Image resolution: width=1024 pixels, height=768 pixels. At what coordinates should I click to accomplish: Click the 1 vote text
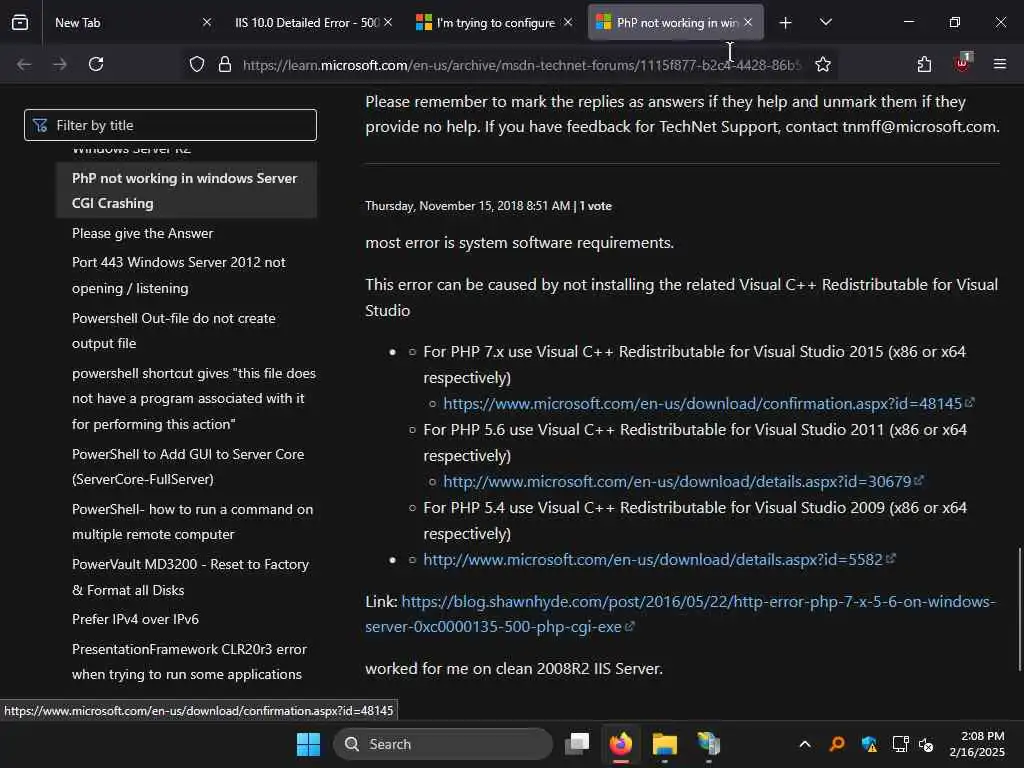click(596, 206)
